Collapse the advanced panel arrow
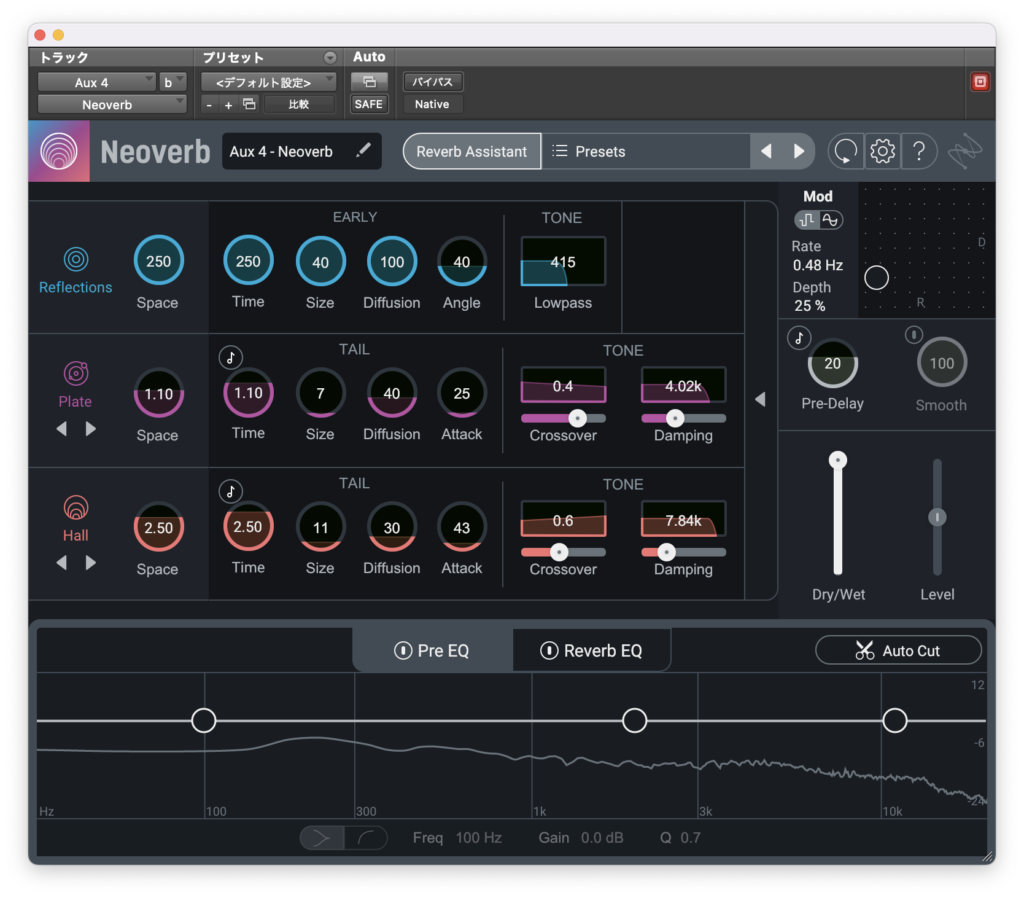Image resolution: width=1024 pixels, height=898 pixels. (760, 399)
